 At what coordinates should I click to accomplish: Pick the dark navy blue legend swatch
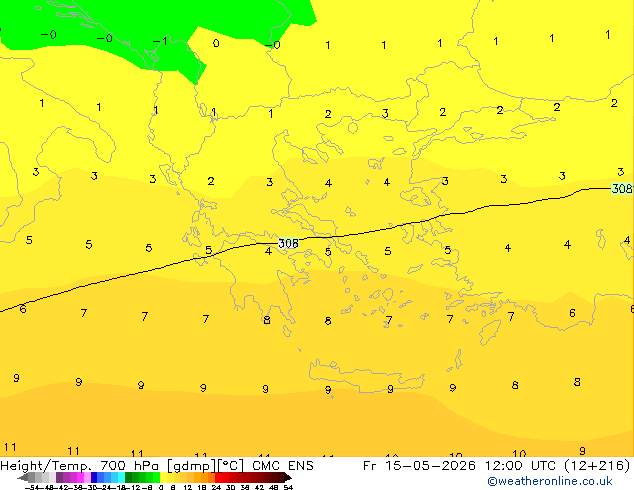94,477
